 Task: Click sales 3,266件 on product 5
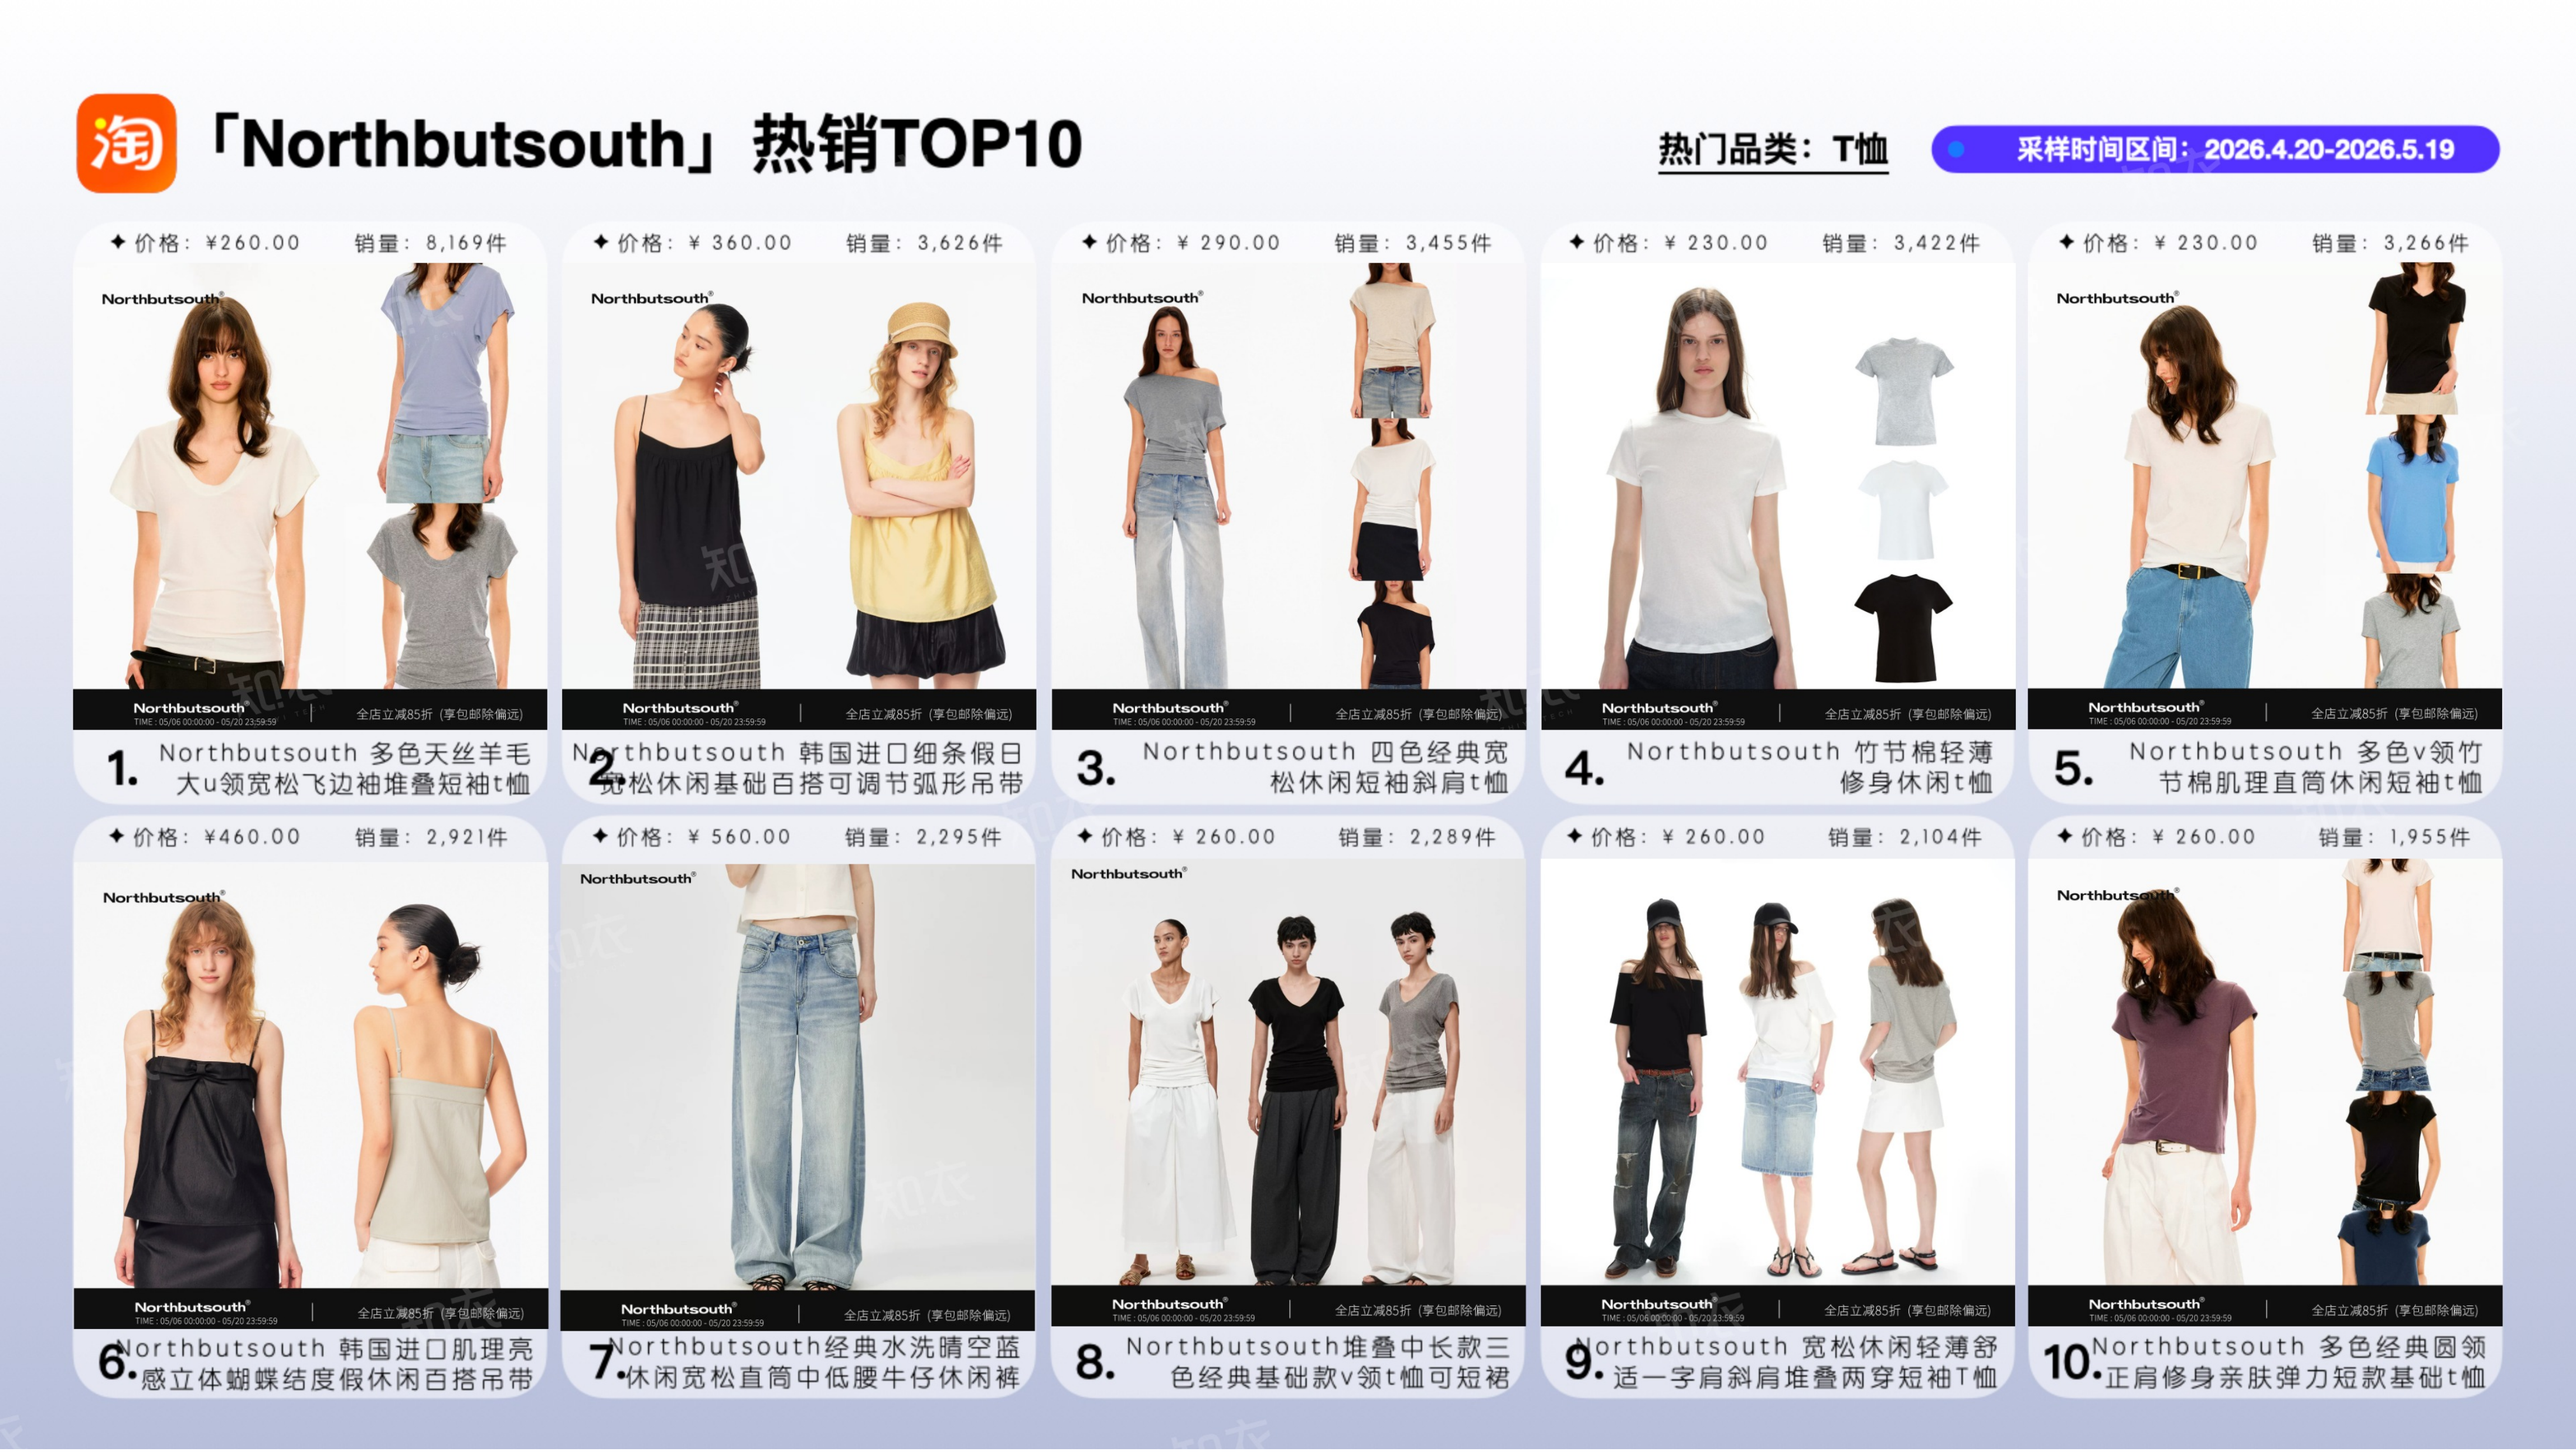coord(2391,243)
